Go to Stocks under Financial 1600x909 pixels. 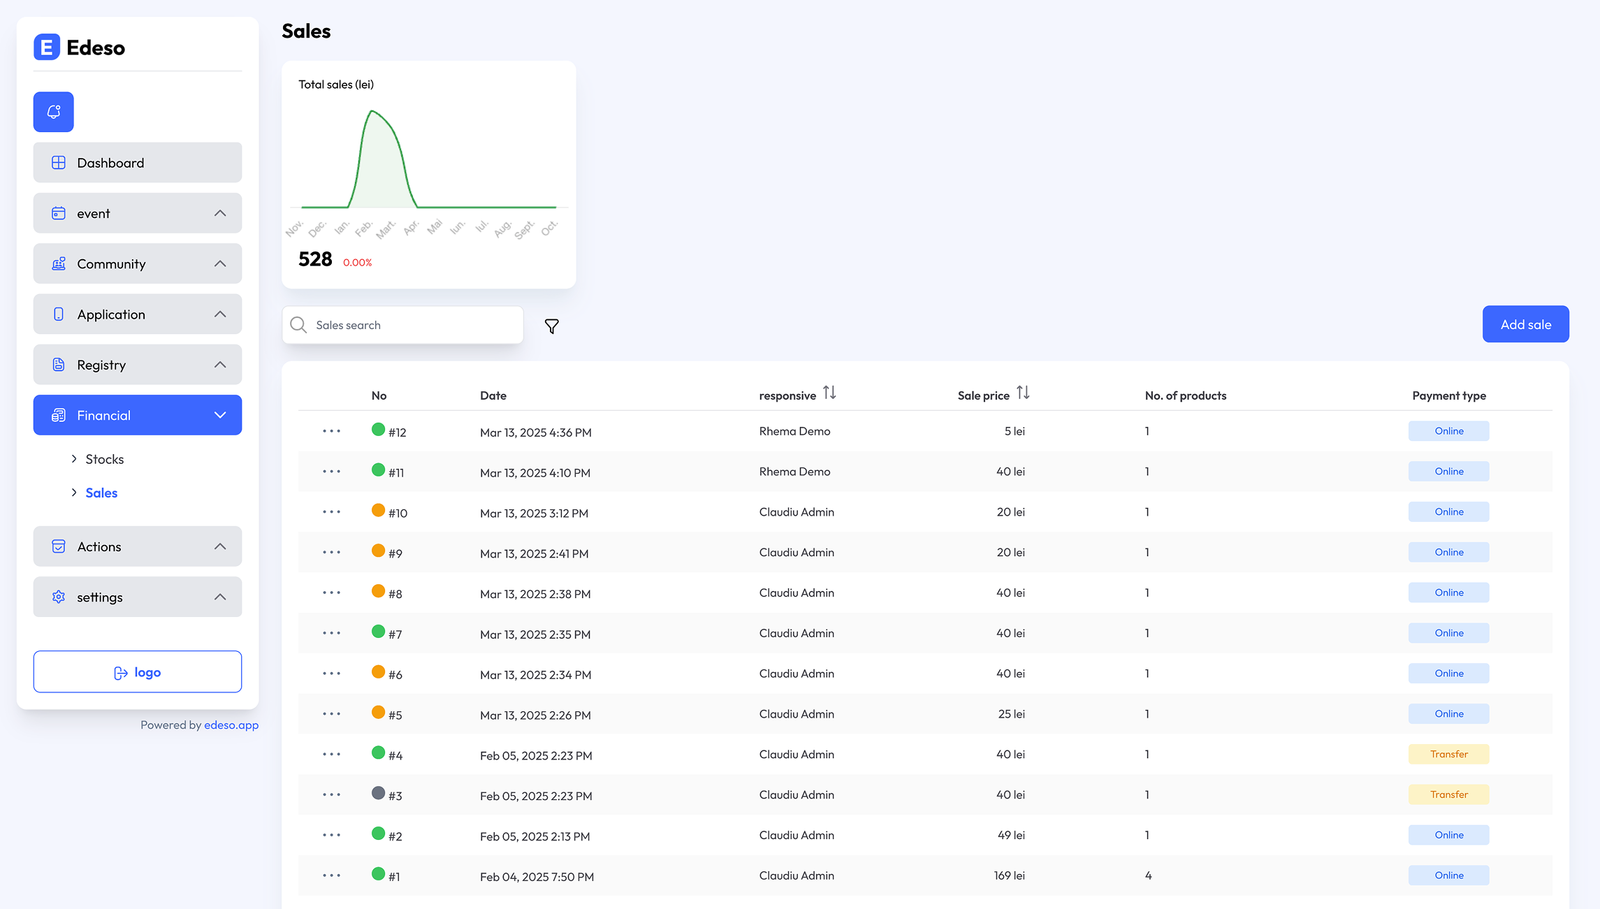click(x=104, y=459)
